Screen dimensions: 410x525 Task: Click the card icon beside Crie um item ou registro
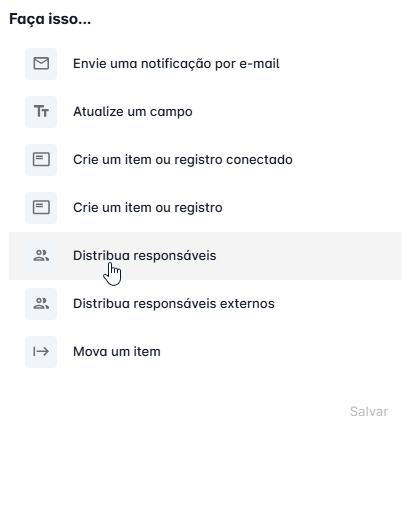point(41,208)
